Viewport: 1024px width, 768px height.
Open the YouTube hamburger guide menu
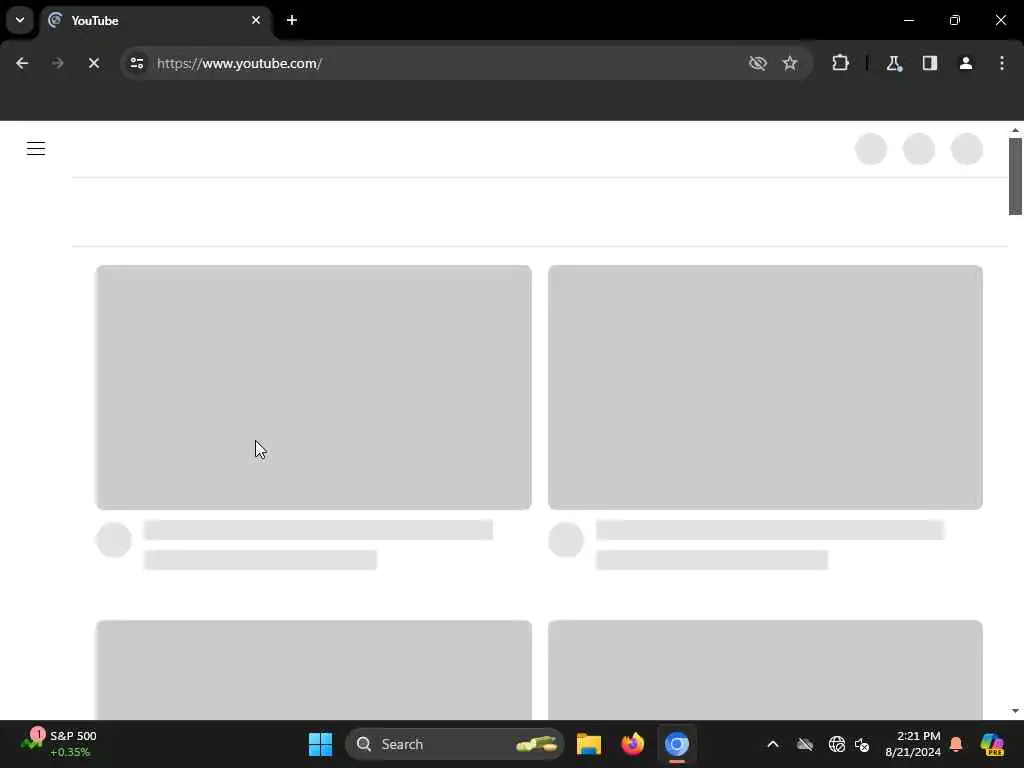[x=36, y=149]
